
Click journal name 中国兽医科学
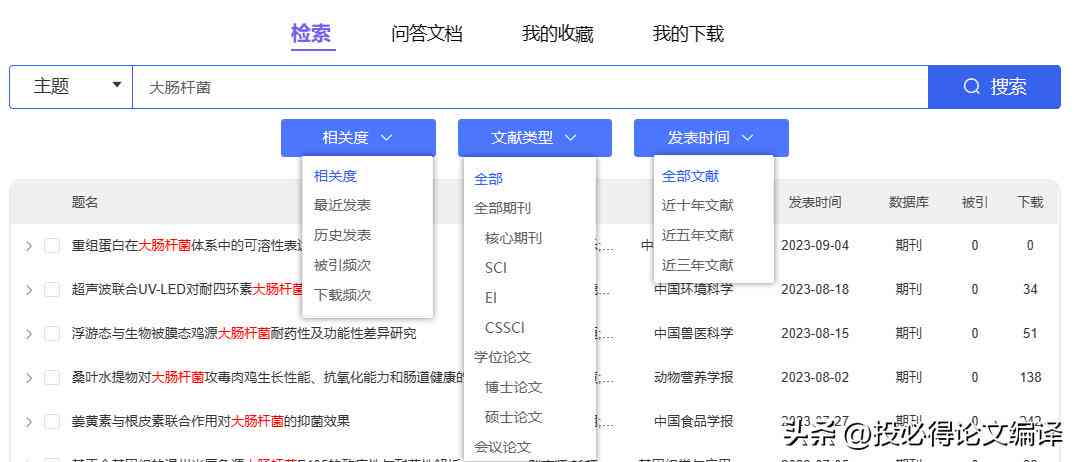693,333
